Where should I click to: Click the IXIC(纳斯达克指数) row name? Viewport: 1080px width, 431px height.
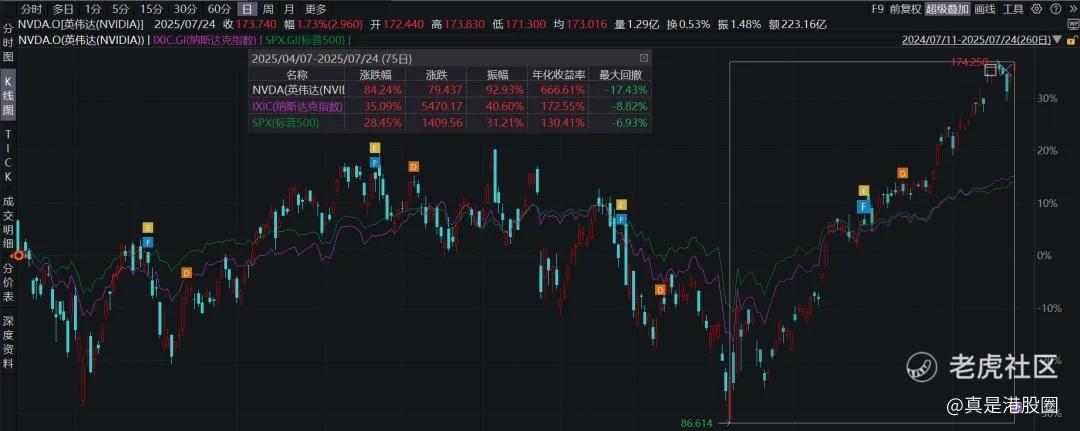297,107
